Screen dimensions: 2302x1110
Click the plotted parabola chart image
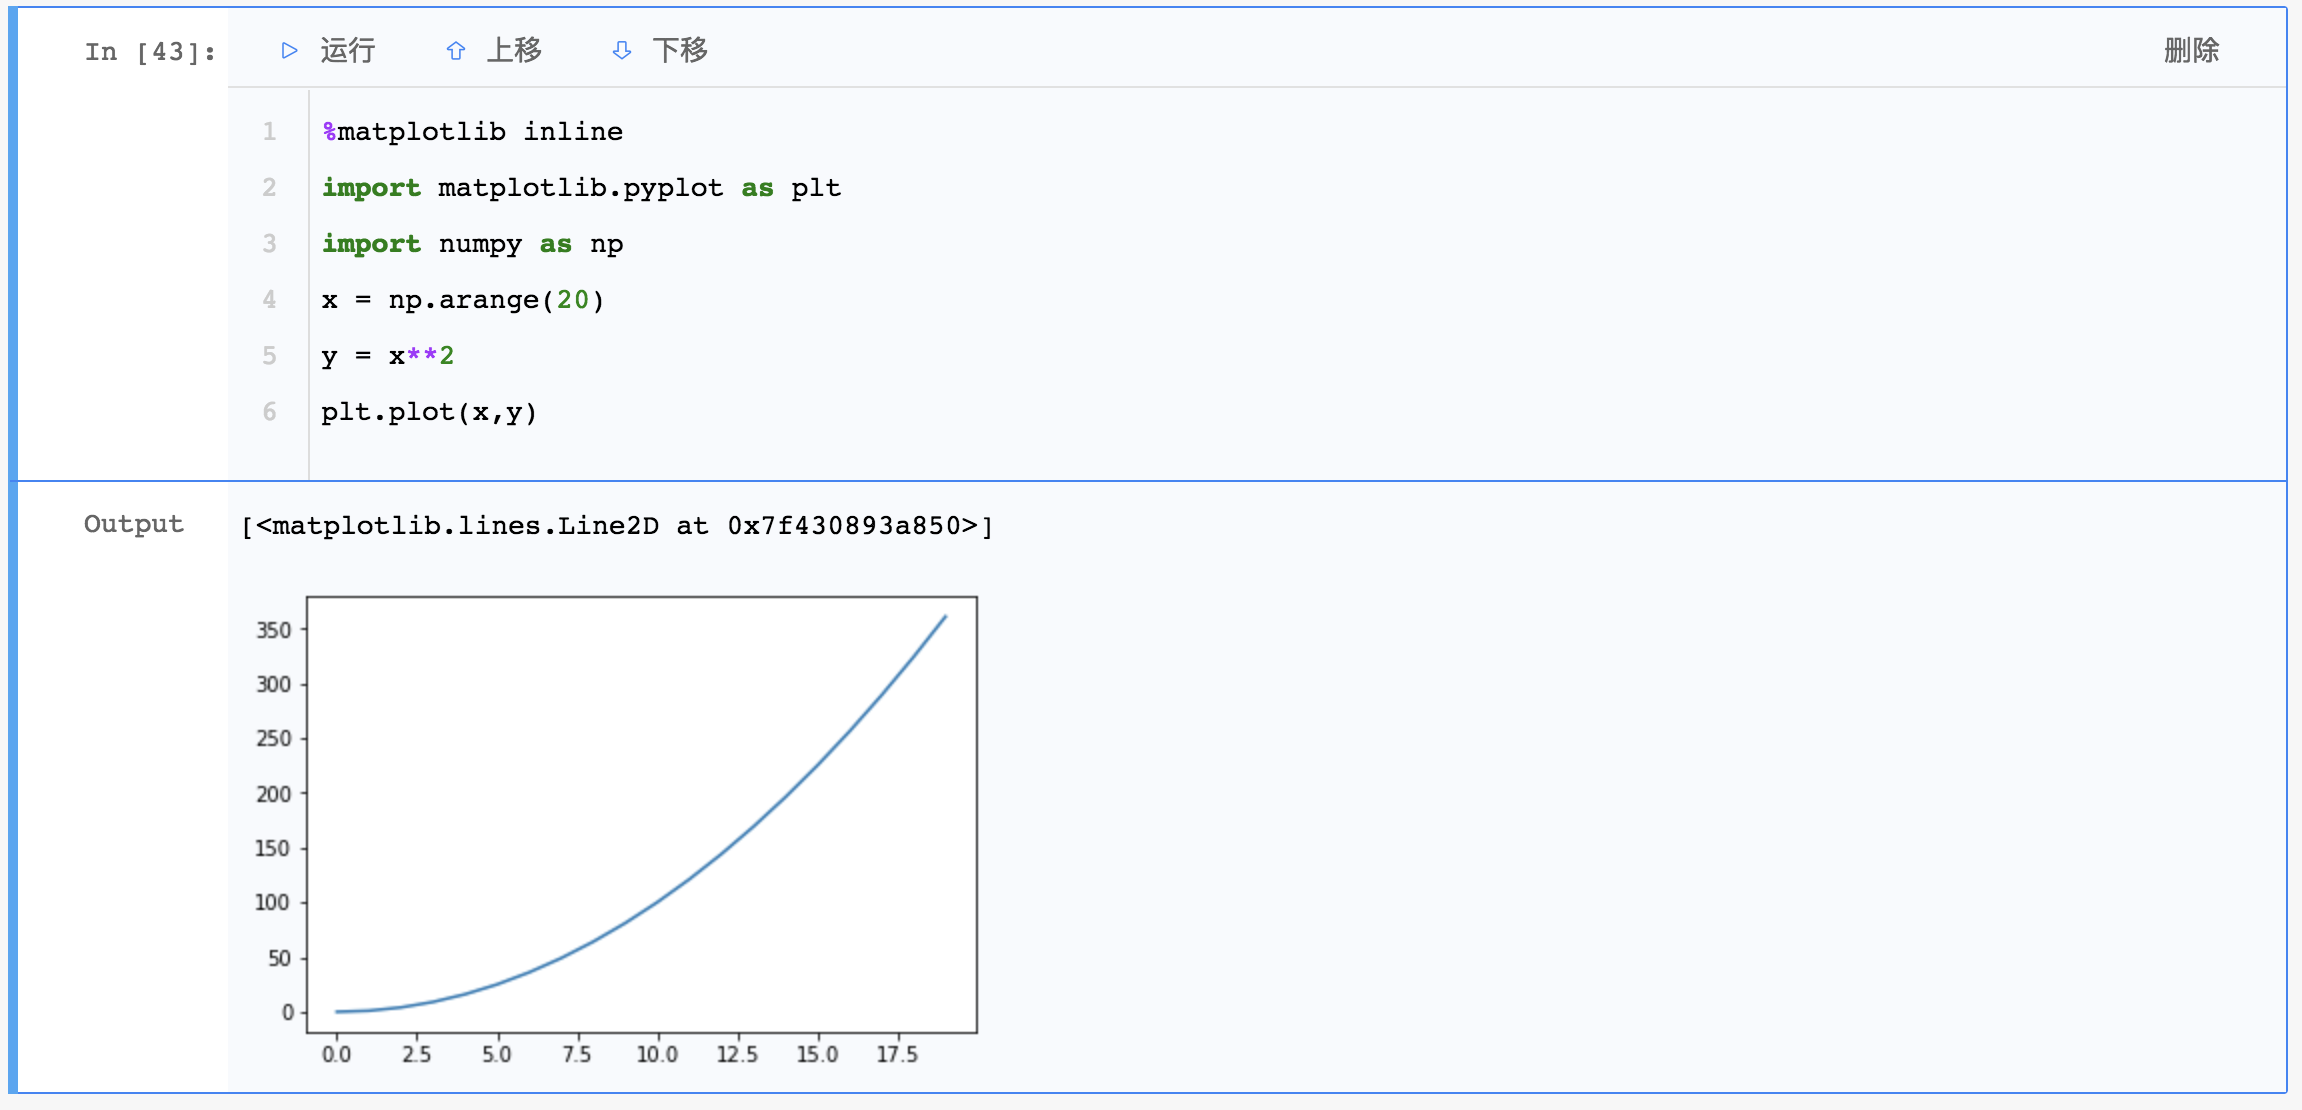click(x=640, y=815)
